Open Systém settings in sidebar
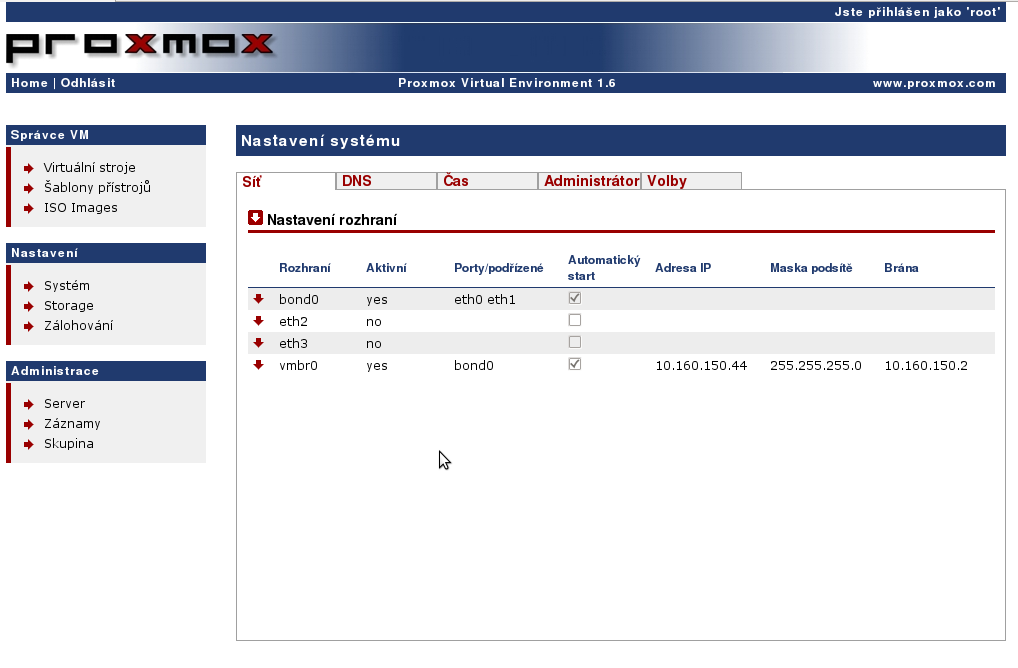 67,286
